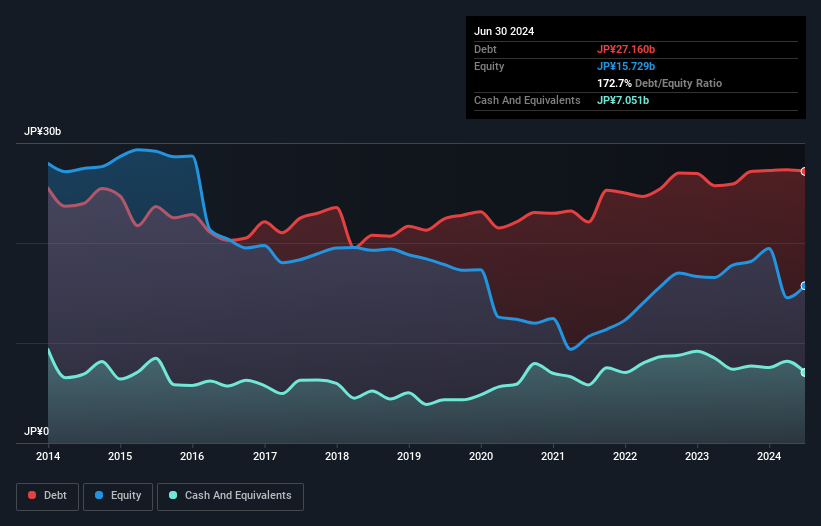The image size is (821, 526).
Task: Click the 2017 x-axis label
Action: (265, 456)
